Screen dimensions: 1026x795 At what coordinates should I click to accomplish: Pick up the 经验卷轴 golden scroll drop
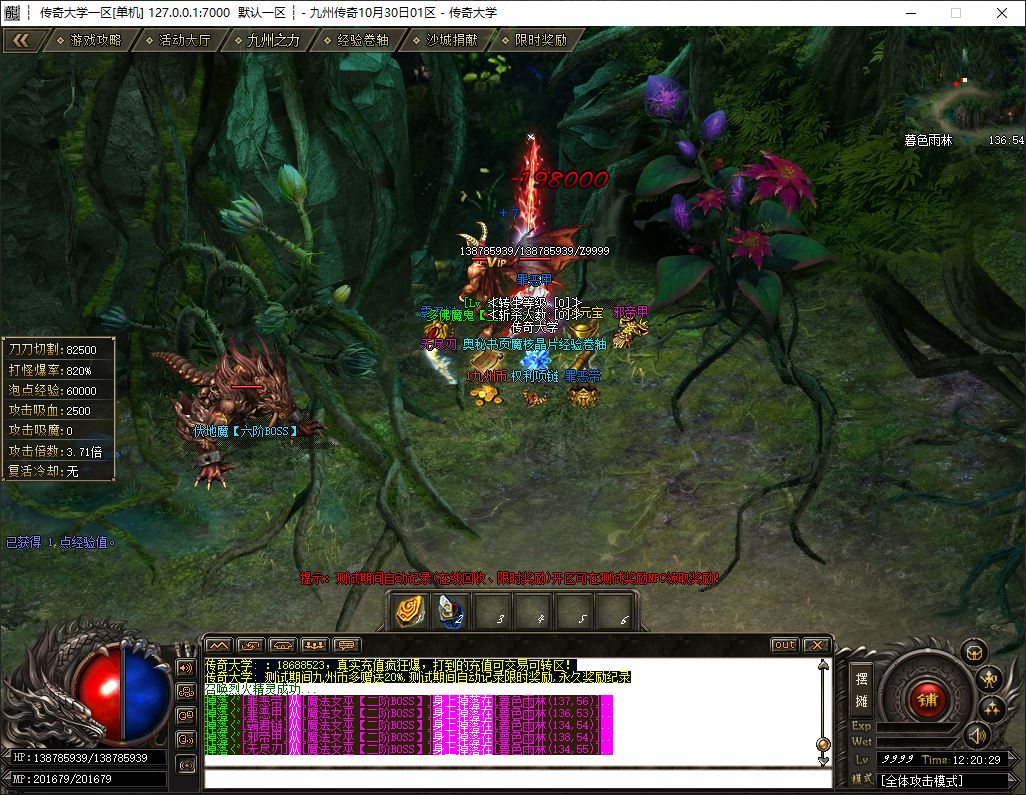tap(581, 361)
